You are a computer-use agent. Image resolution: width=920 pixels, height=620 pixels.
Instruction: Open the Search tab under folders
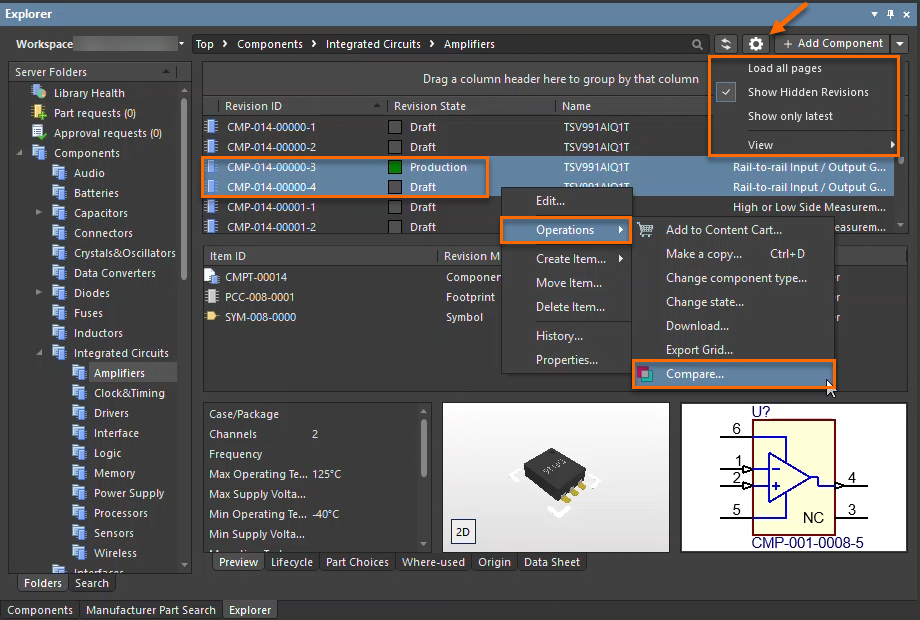[x=92, y=583]
